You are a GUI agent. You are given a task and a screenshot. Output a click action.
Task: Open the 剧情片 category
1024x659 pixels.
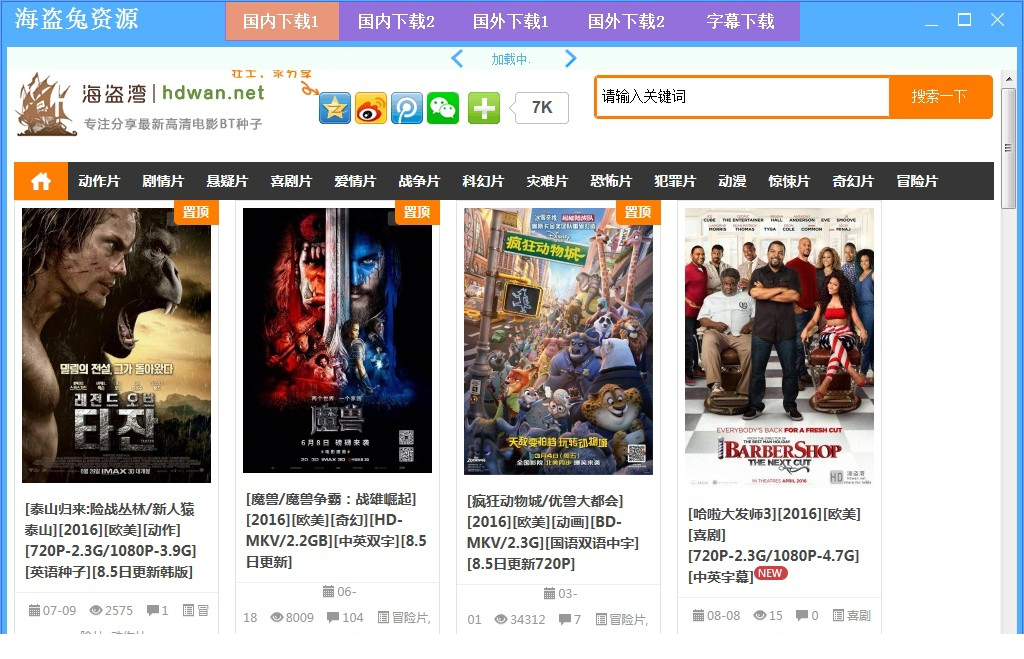coord(163,181)
